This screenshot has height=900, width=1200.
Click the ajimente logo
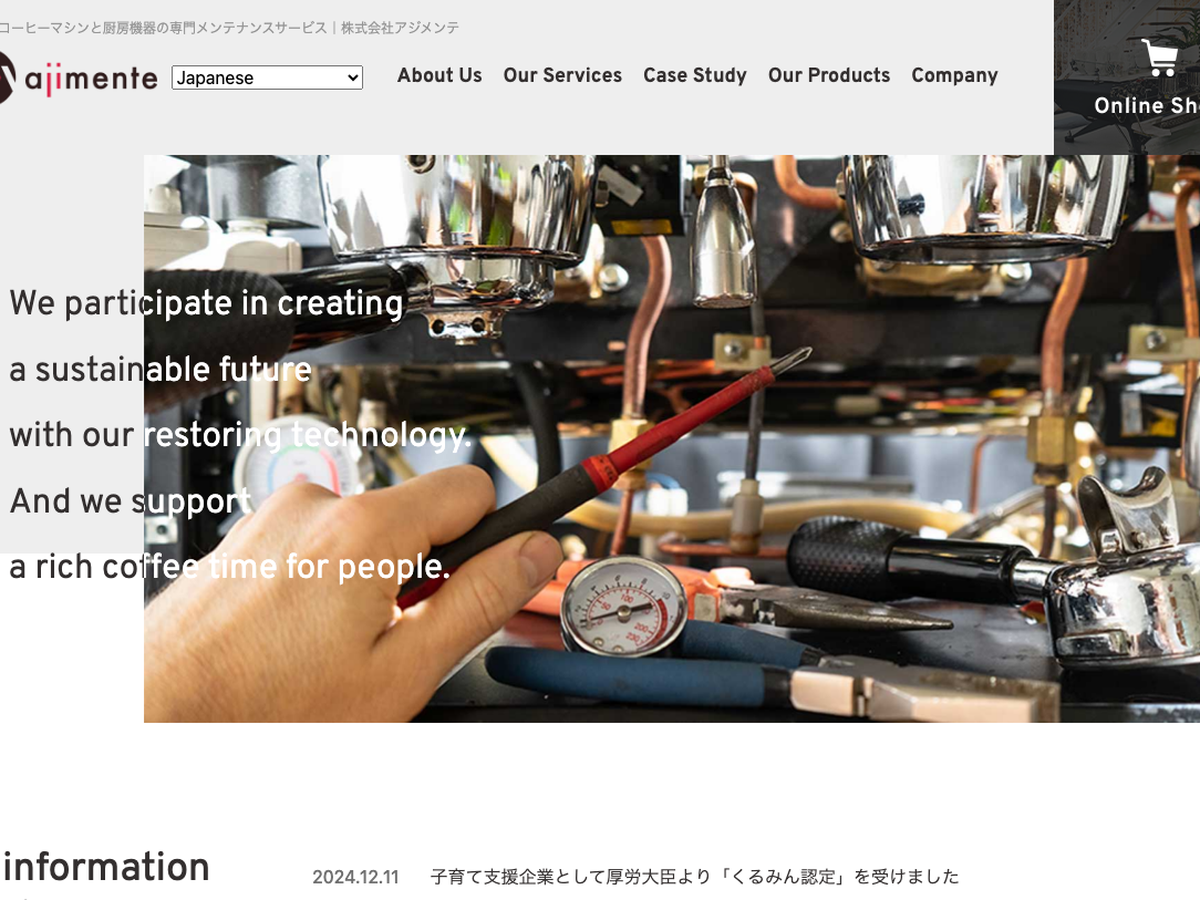click(x=78, y=77)
